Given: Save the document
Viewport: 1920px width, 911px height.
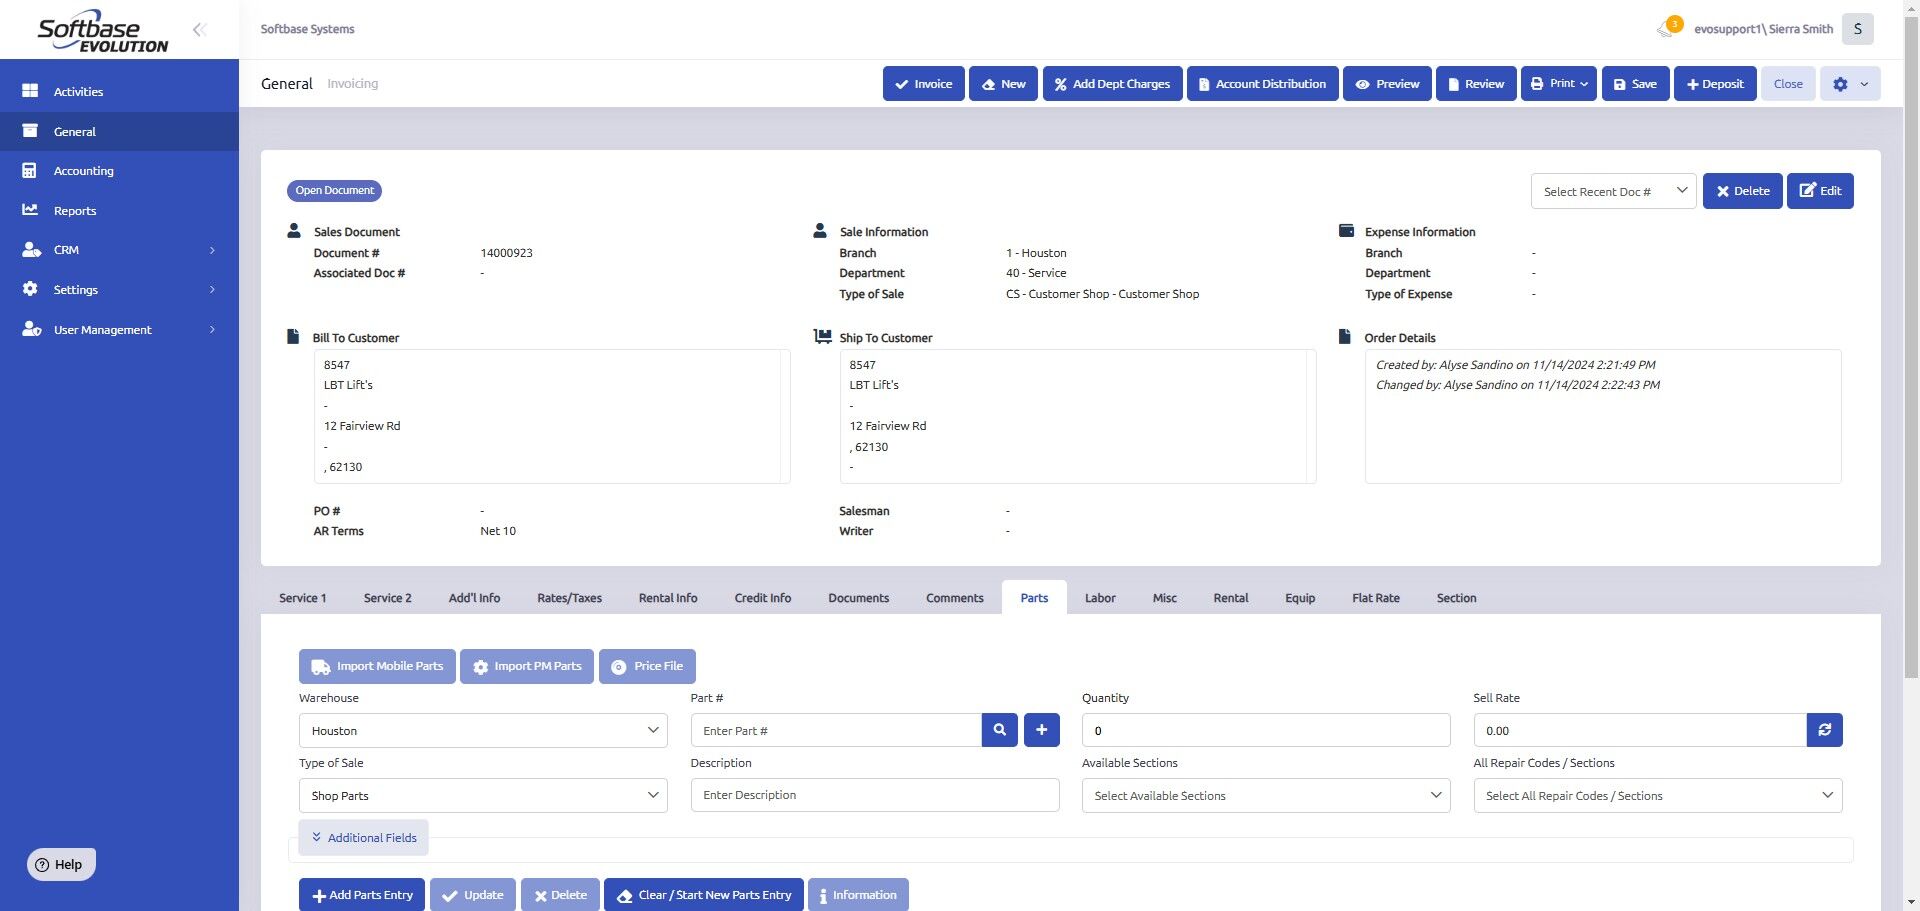Looking at the screenshot, I should (x=1635, y=84).
